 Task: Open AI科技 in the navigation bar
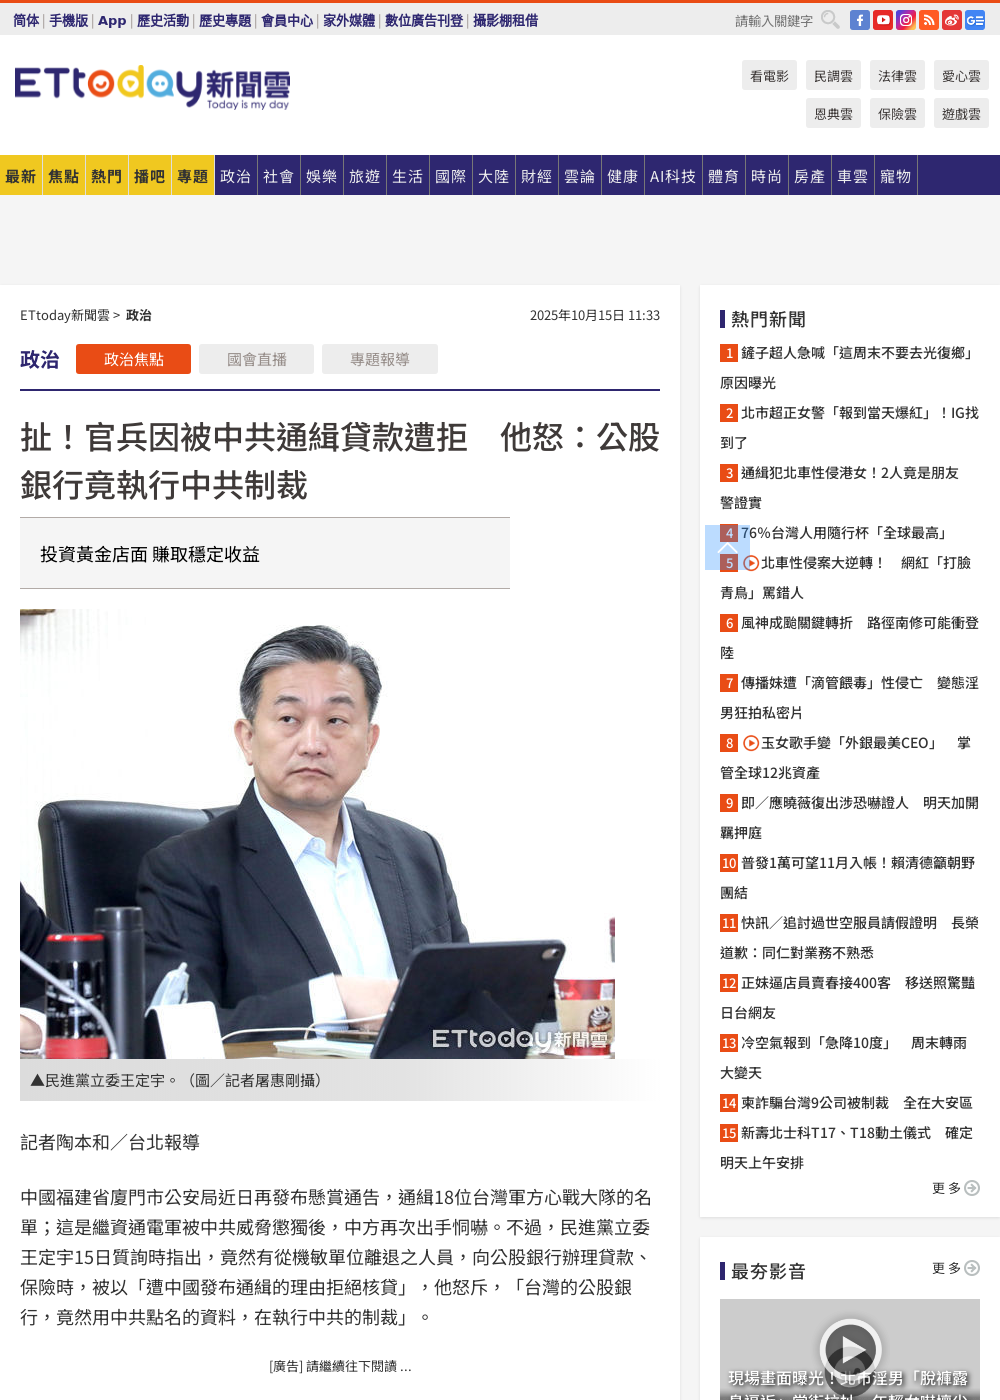coord(672,176)
